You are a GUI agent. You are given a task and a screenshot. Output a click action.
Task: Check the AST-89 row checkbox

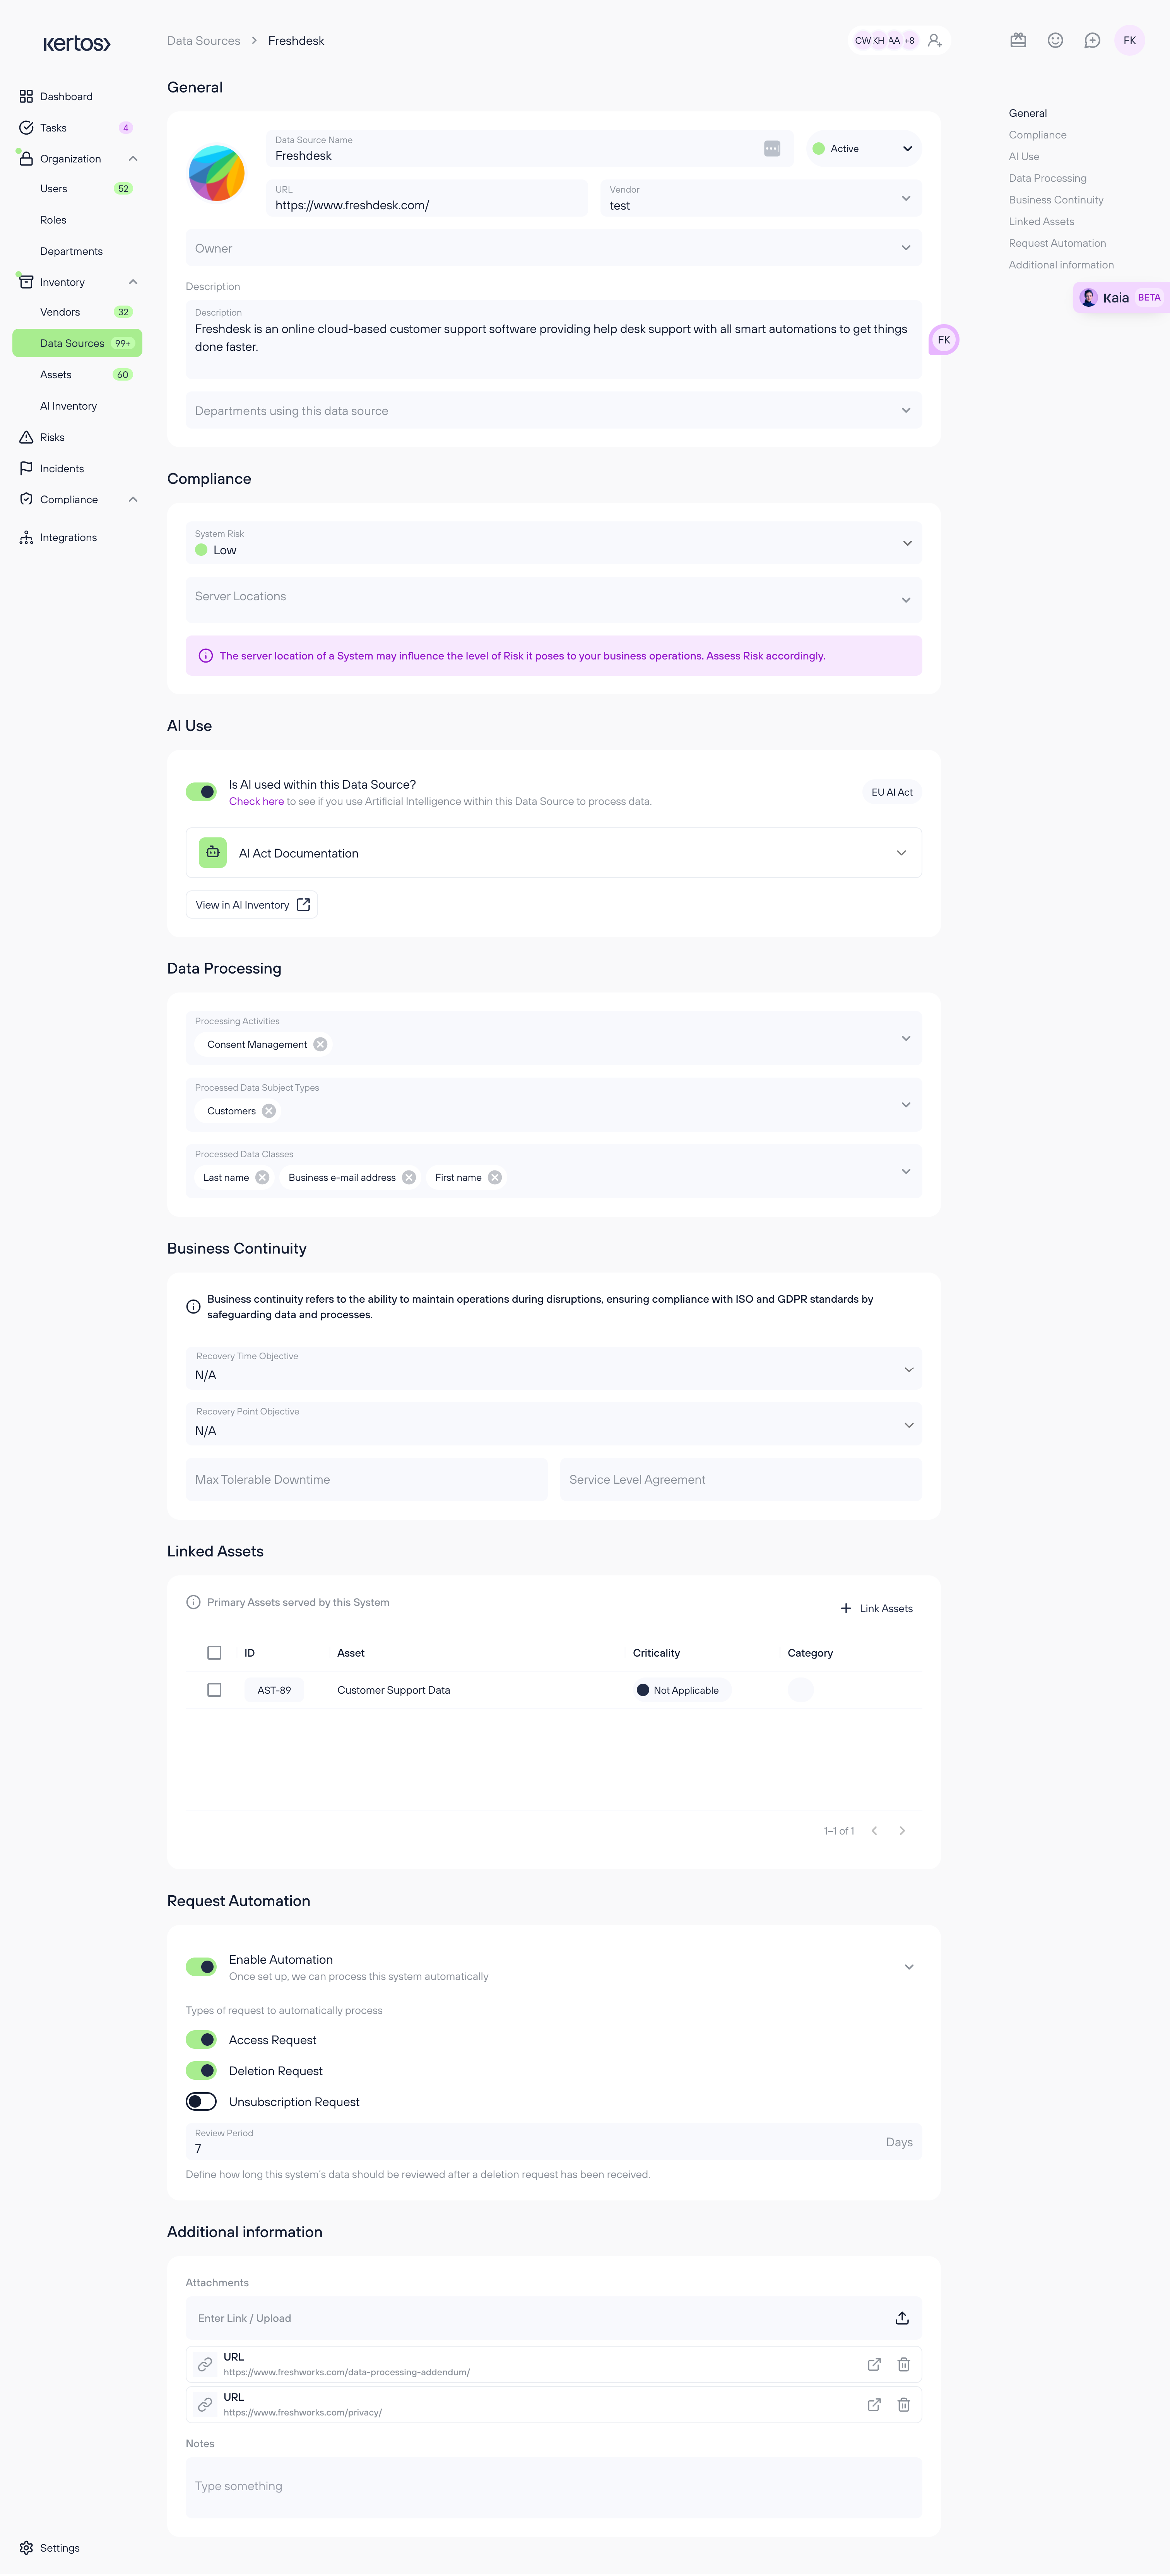click(214, 1689)
